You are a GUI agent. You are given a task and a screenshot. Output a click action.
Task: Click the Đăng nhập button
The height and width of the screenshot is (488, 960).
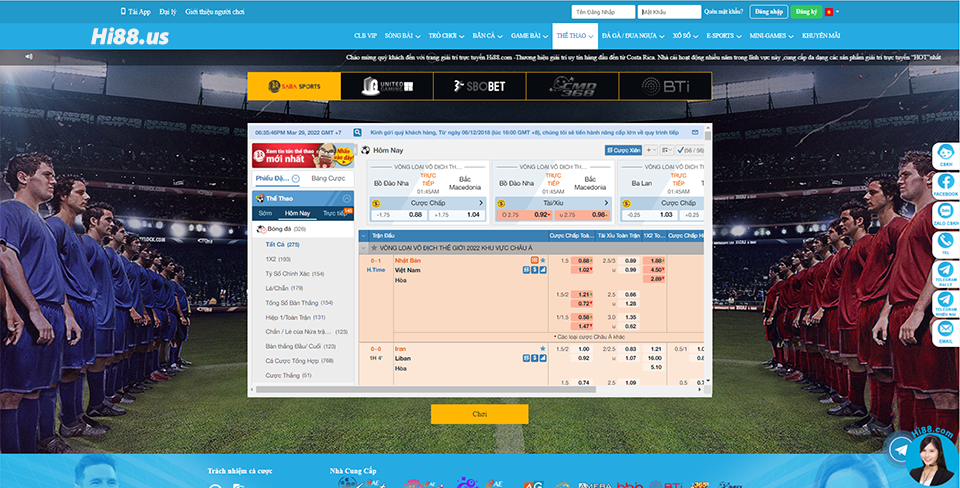(768, 12)
